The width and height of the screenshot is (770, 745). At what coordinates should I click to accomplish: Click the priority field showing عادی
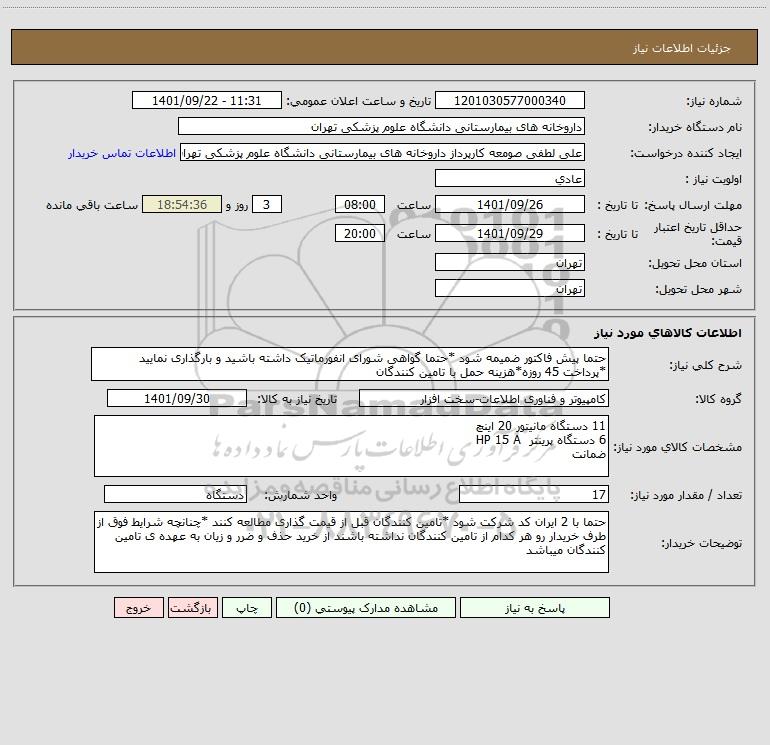[510, 178]
